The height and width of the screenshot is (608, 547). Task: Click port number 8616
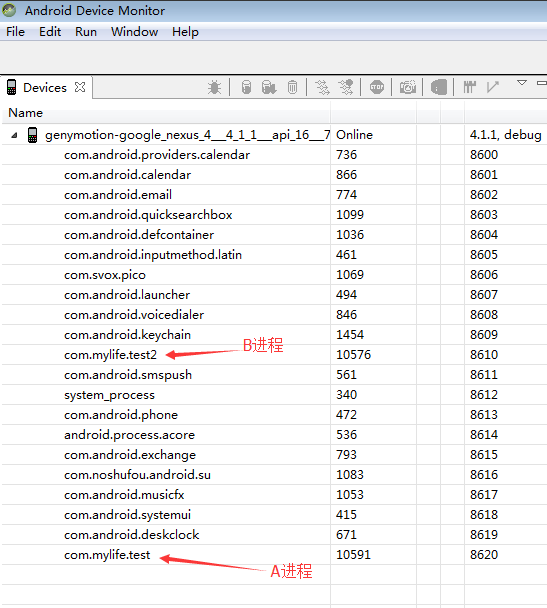point(484,475)
